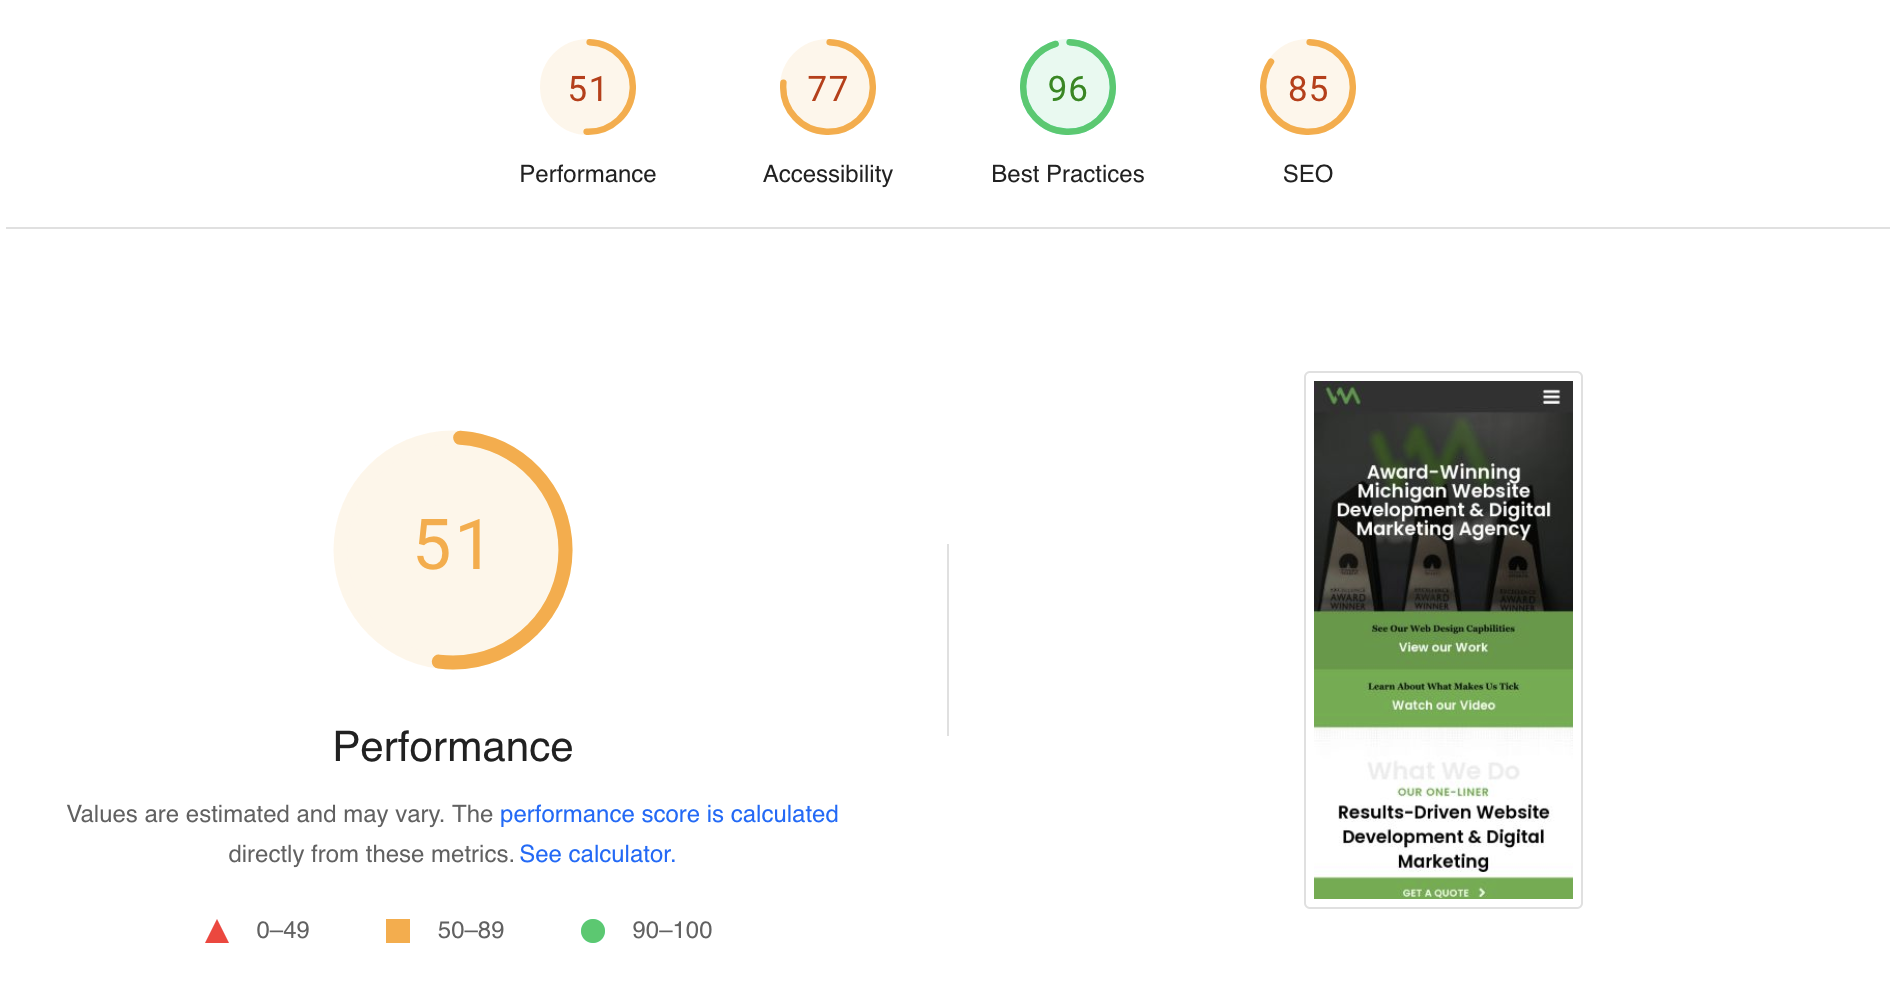
Task: Click the red triangle legend icon
Action: 217,932
